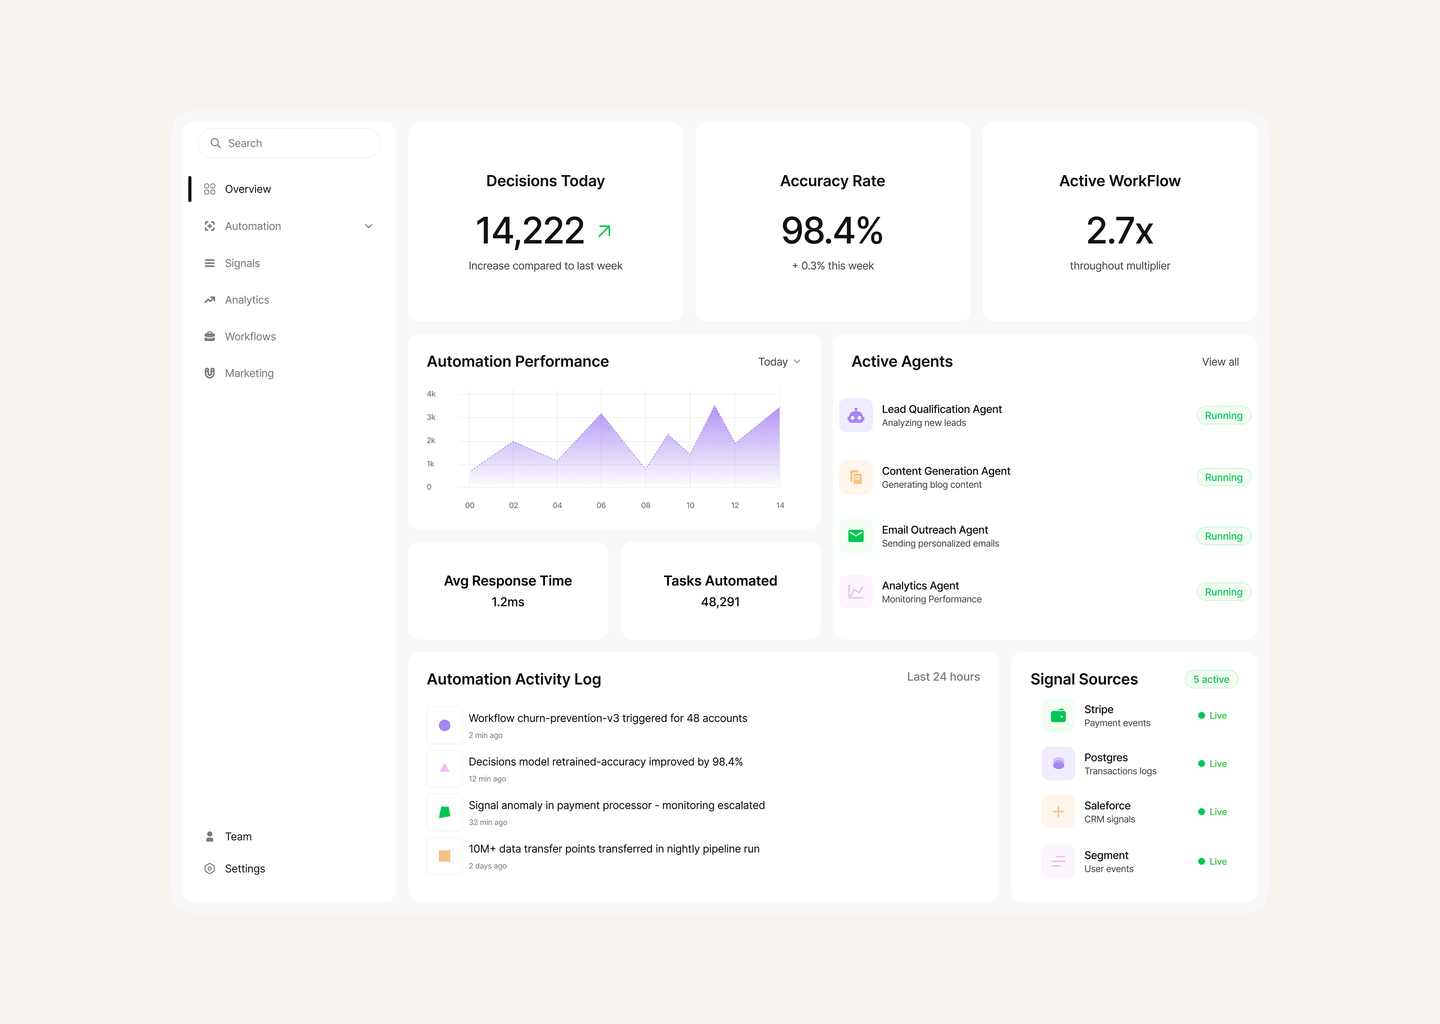
Task: Click the Automation sidebar icon
Action: 210,226
